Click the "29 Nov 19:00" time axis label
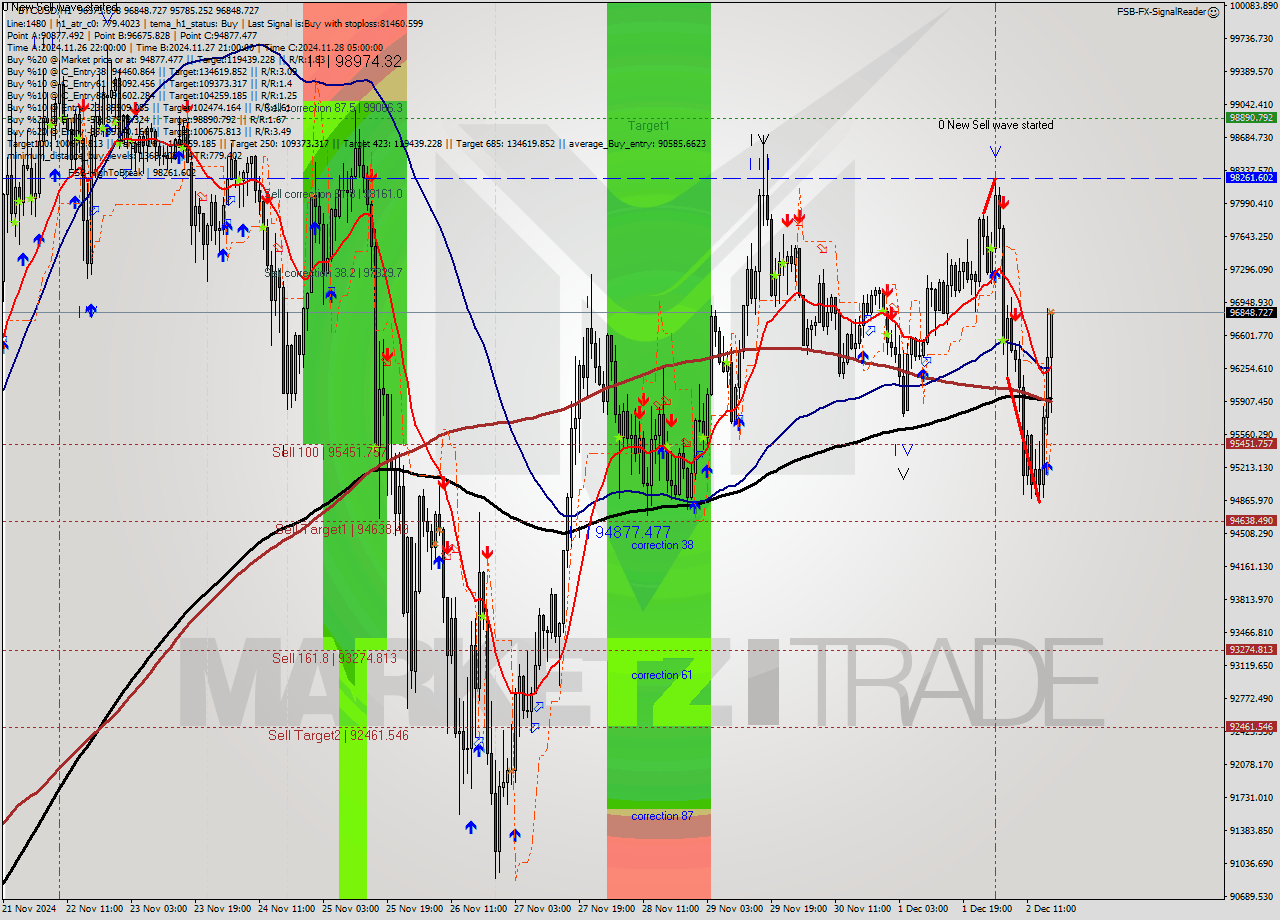The image size is (1280, 920). coord(799,909)
